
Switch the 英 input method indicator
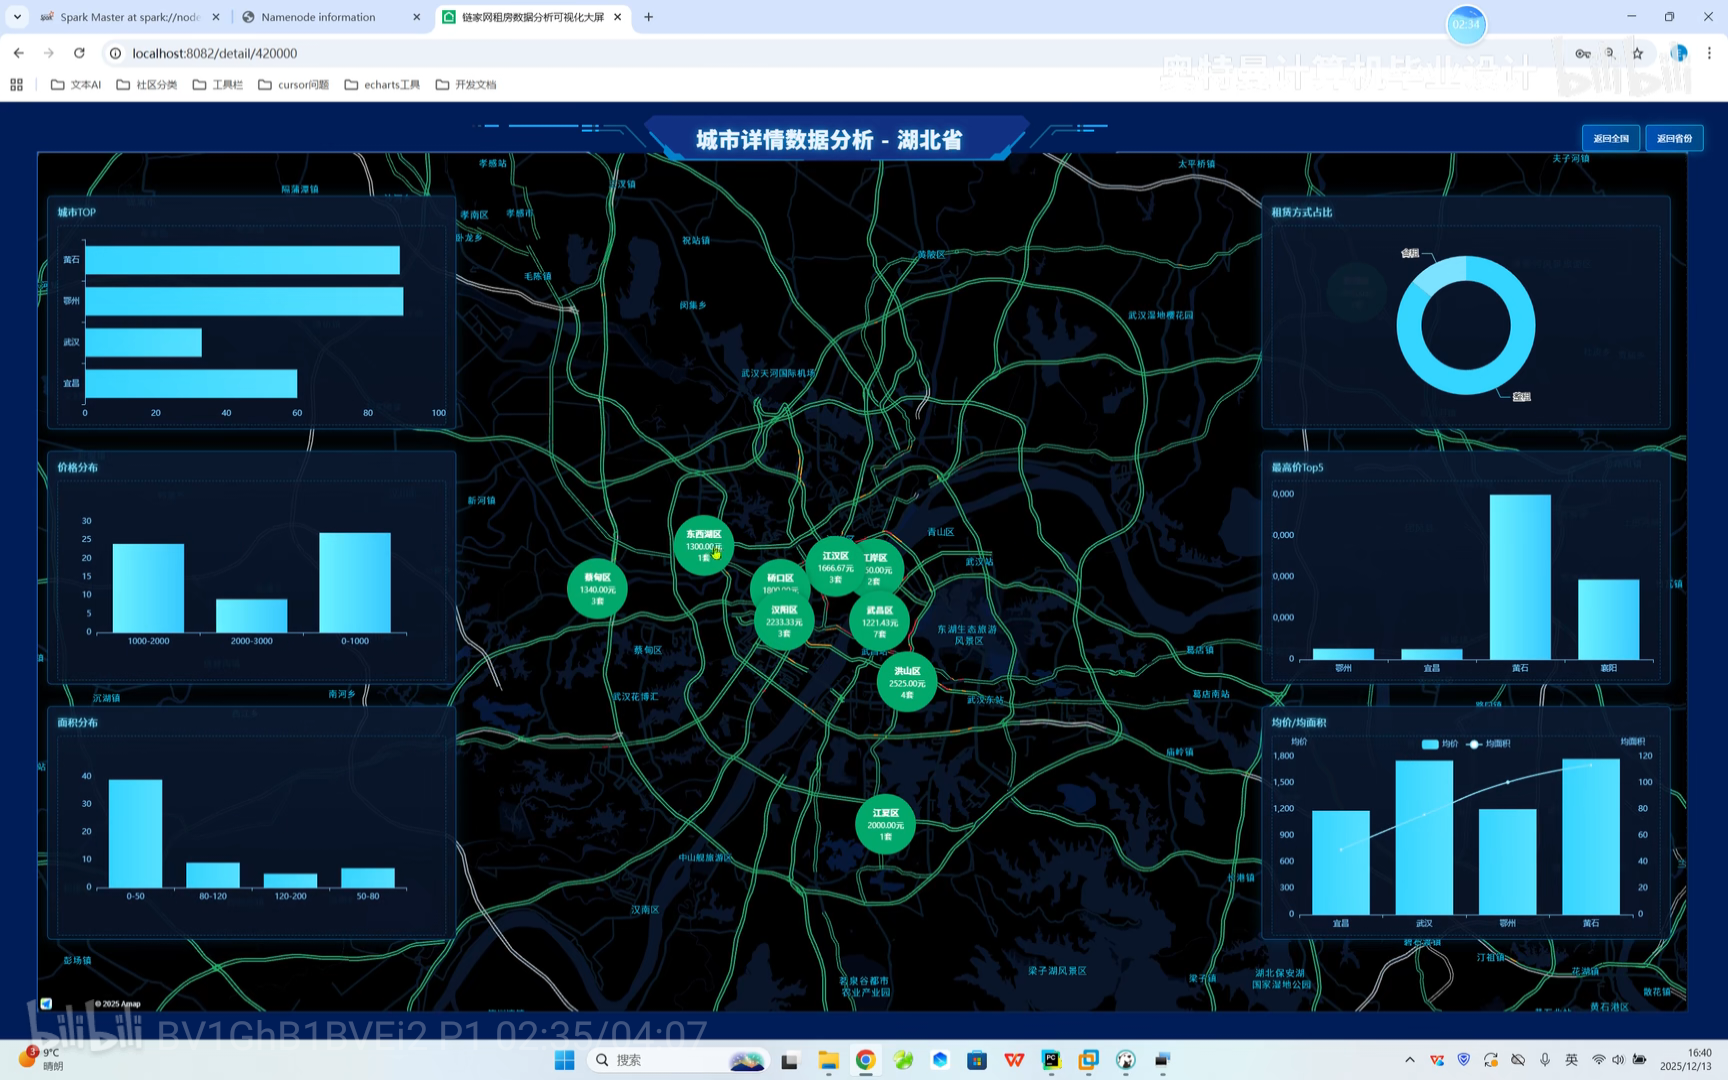[1571, 1060]
